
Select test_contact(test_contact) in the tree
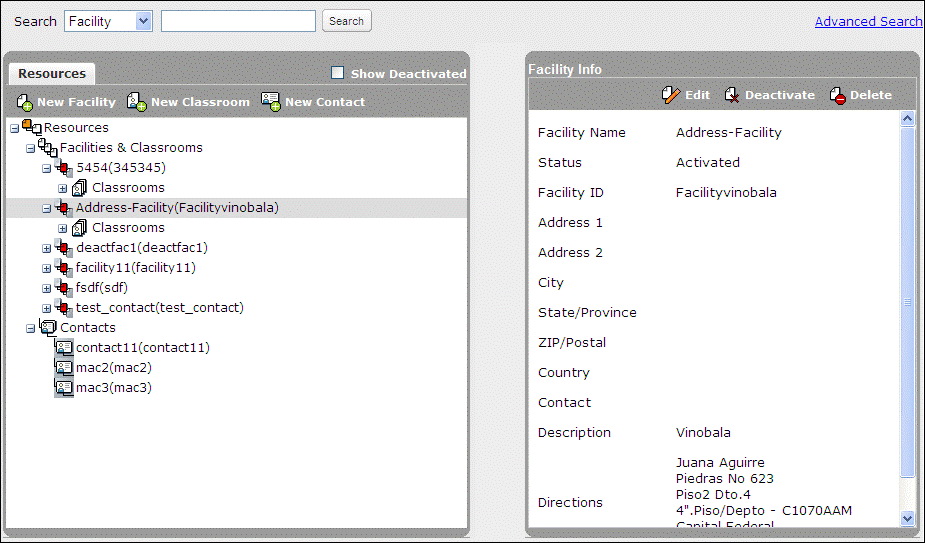(x=159, y=308)
